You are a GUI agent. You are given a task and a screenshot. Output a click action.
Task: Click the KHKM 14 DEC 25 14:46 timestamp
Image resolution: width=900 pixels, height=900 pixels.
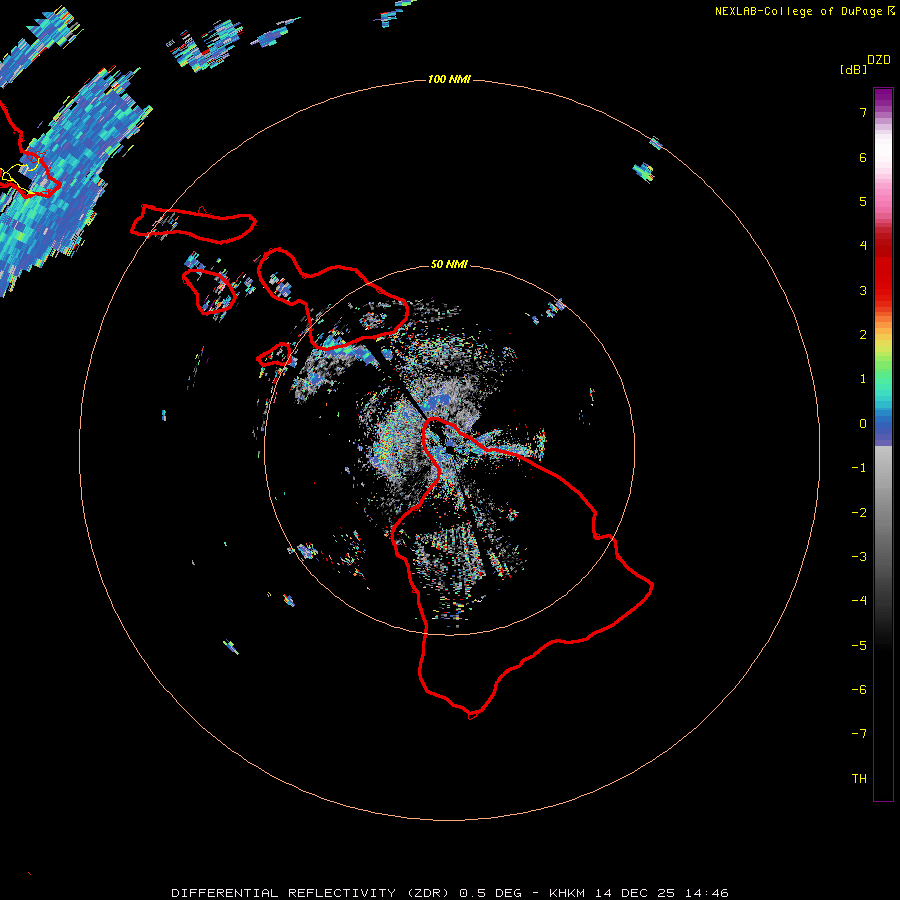point(638,893)
